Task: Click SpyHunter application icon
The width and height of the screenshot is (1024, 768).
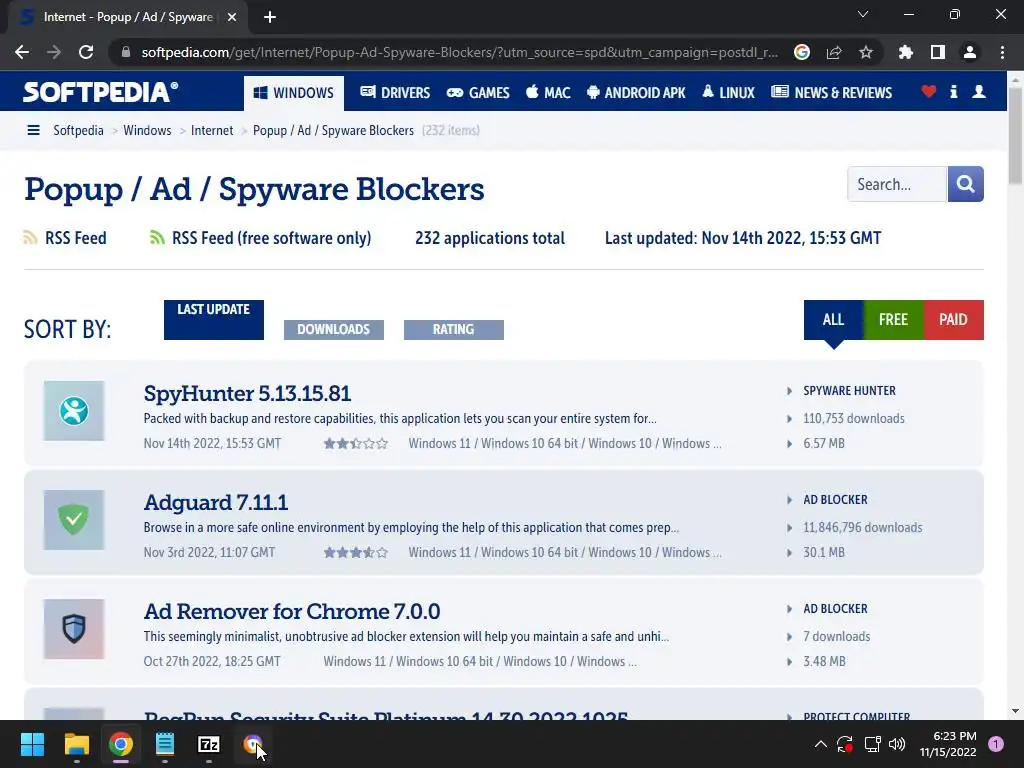Action: tap(74, 411)
